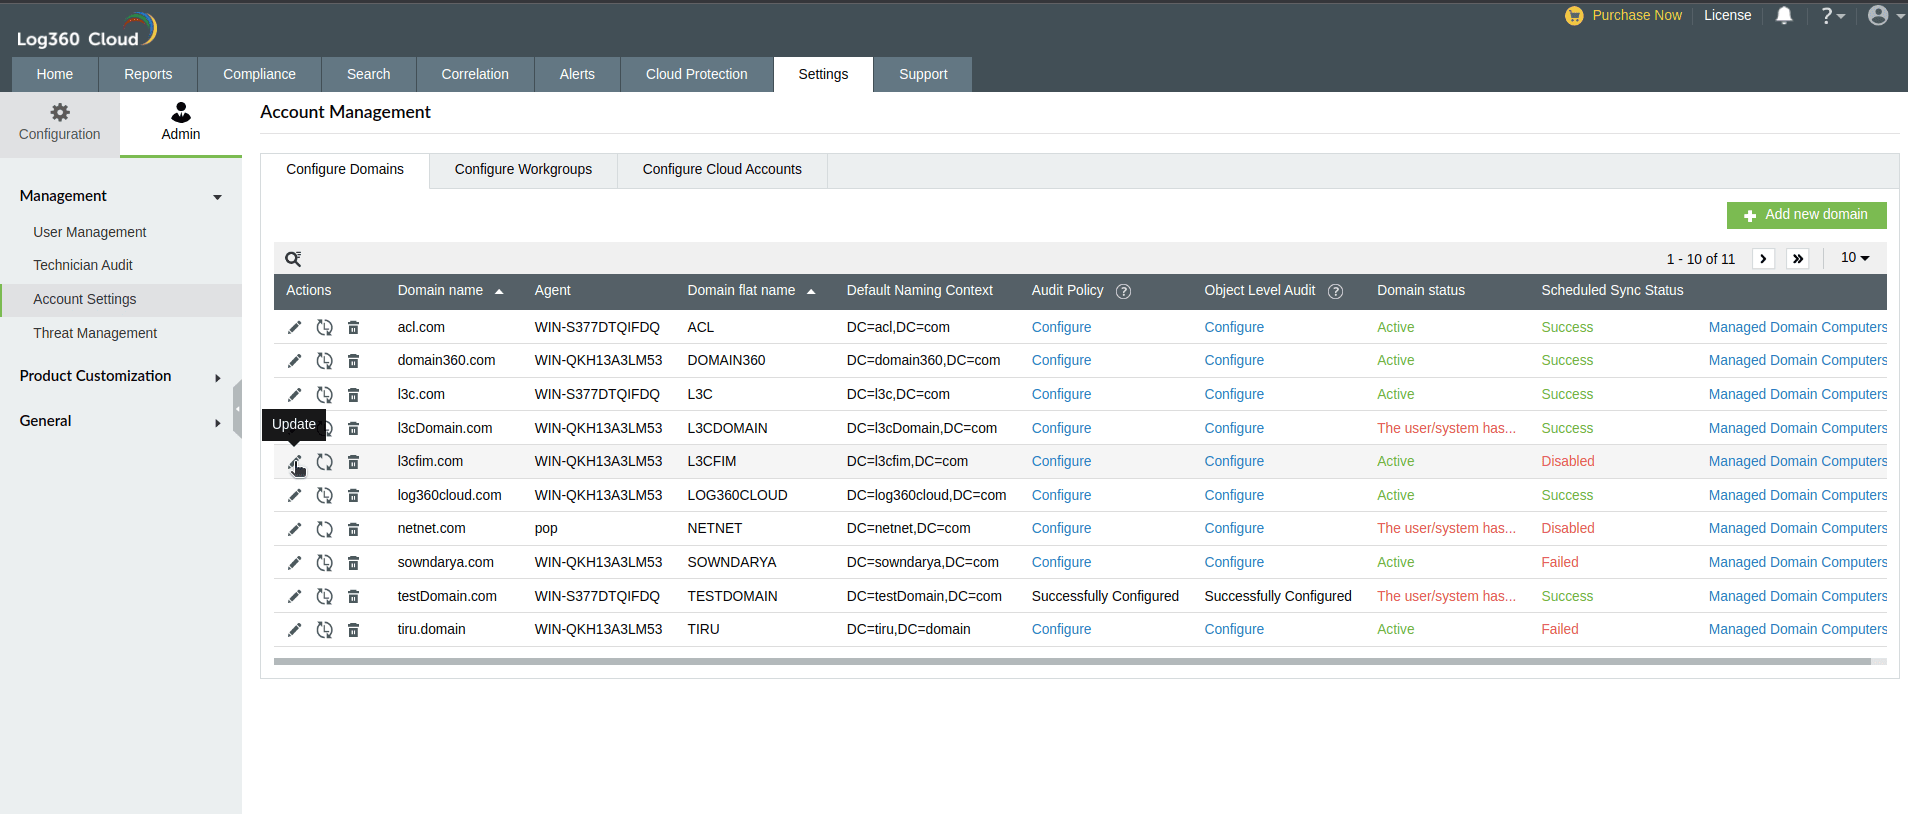Viewport: 1908px width, 814px height.
Task: Open the user account profile dropdown
Action: tap(1884, 15)
